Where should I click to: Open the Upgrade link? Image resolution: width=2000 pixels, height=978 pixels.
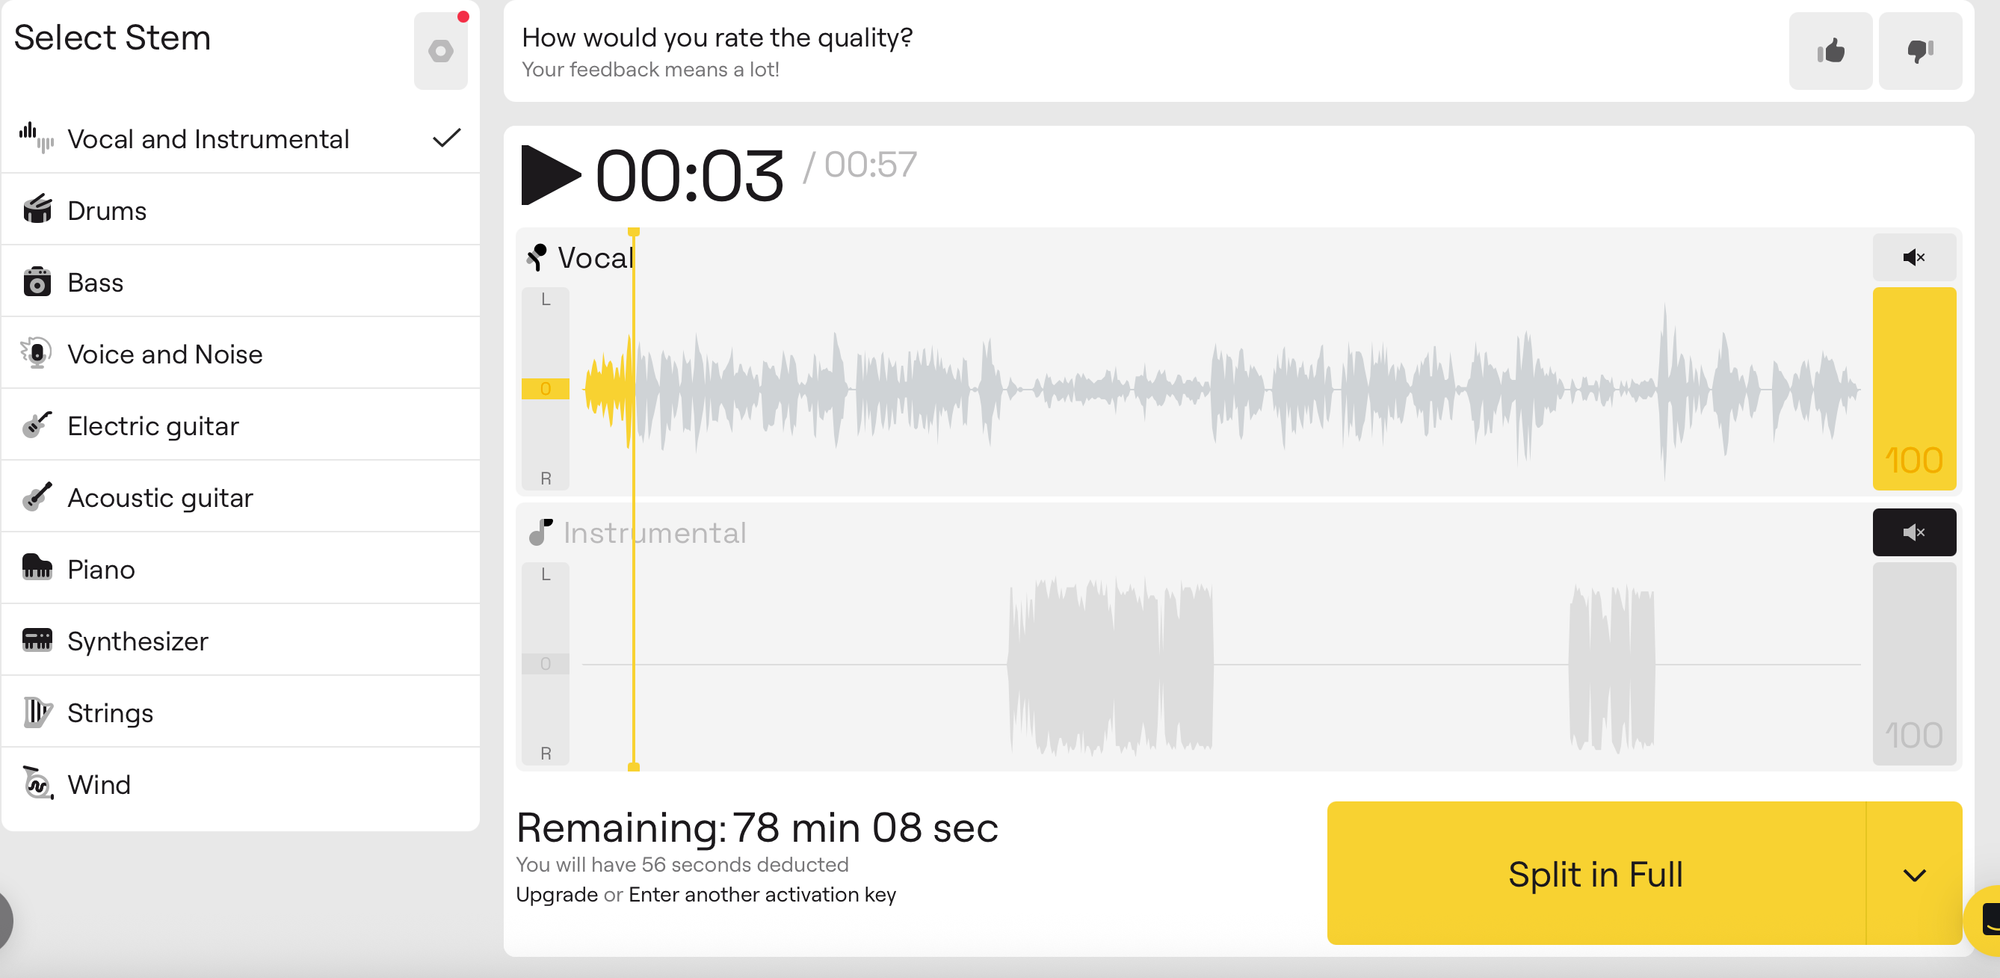[557, 894]
